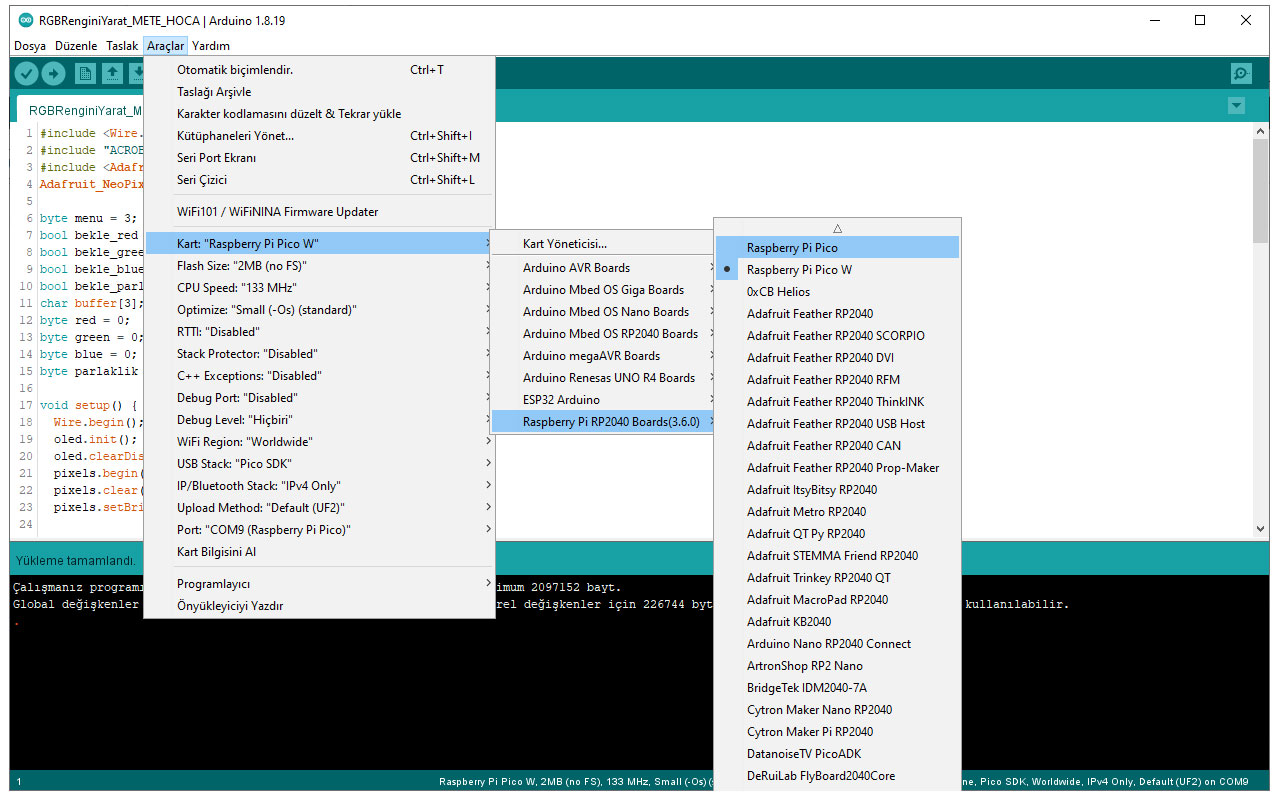
Task: Expand CPU Speed 133 MHz submenu
Action: [319, 288]
